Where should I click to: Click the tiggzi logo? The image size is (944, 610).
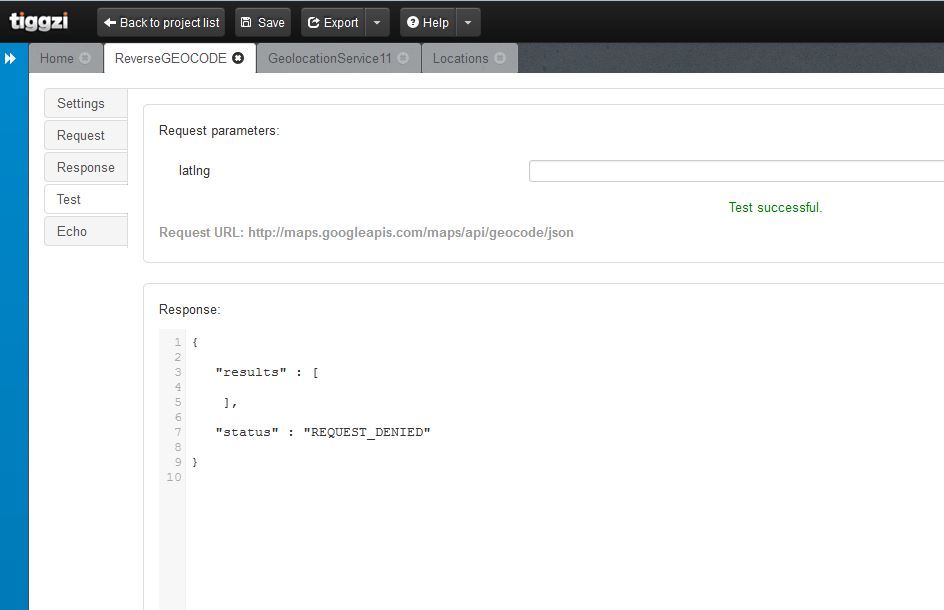pyautogui.click(x=39, y=21)
